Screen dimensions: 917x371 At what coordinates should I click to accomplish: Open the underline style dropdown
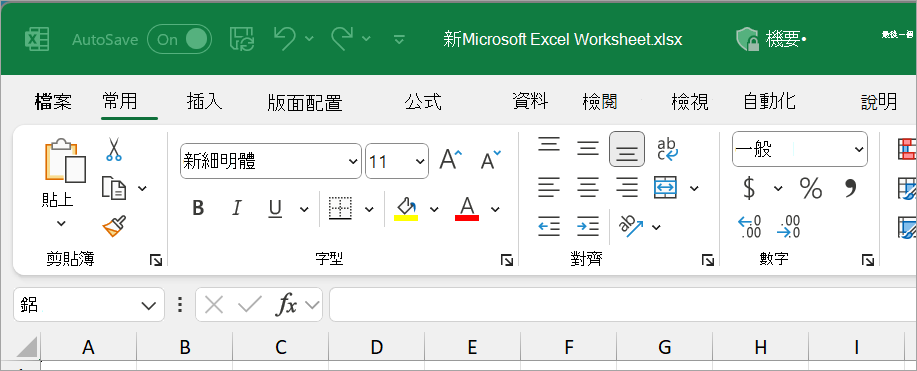pos(304,209)
